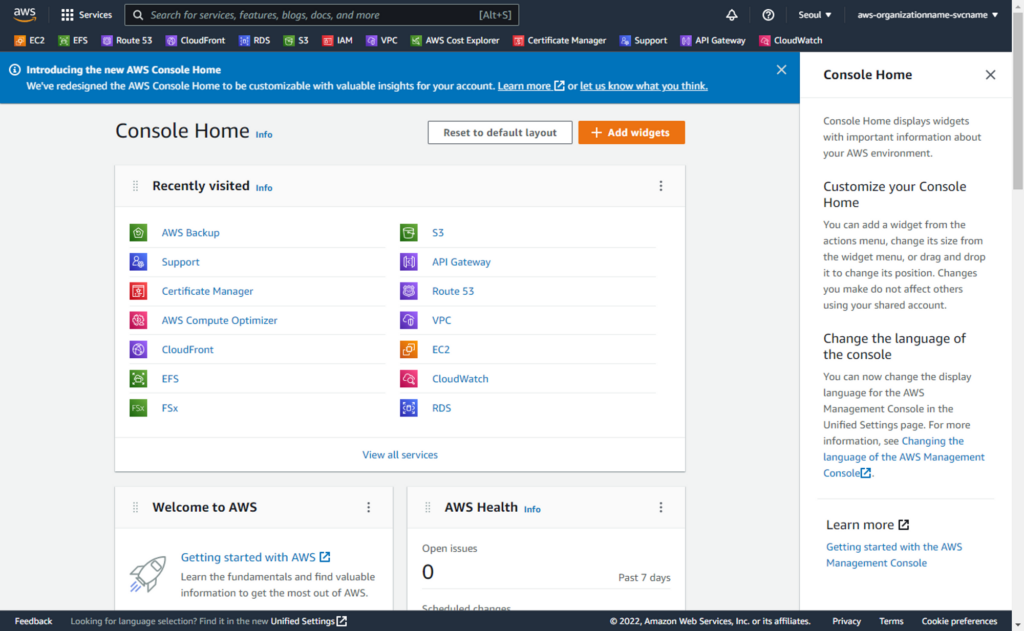Open Getting started with AWS Management Console link
The image size is (1024, 631).
coord(894,555)
